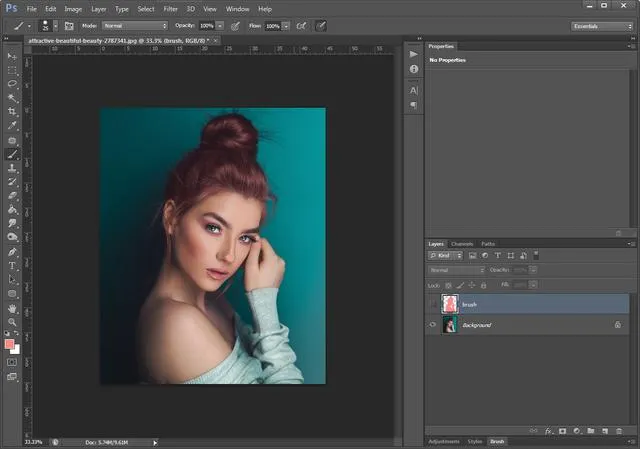
Task: Select the Ellipse shape tool
Action: pos(12,293)
